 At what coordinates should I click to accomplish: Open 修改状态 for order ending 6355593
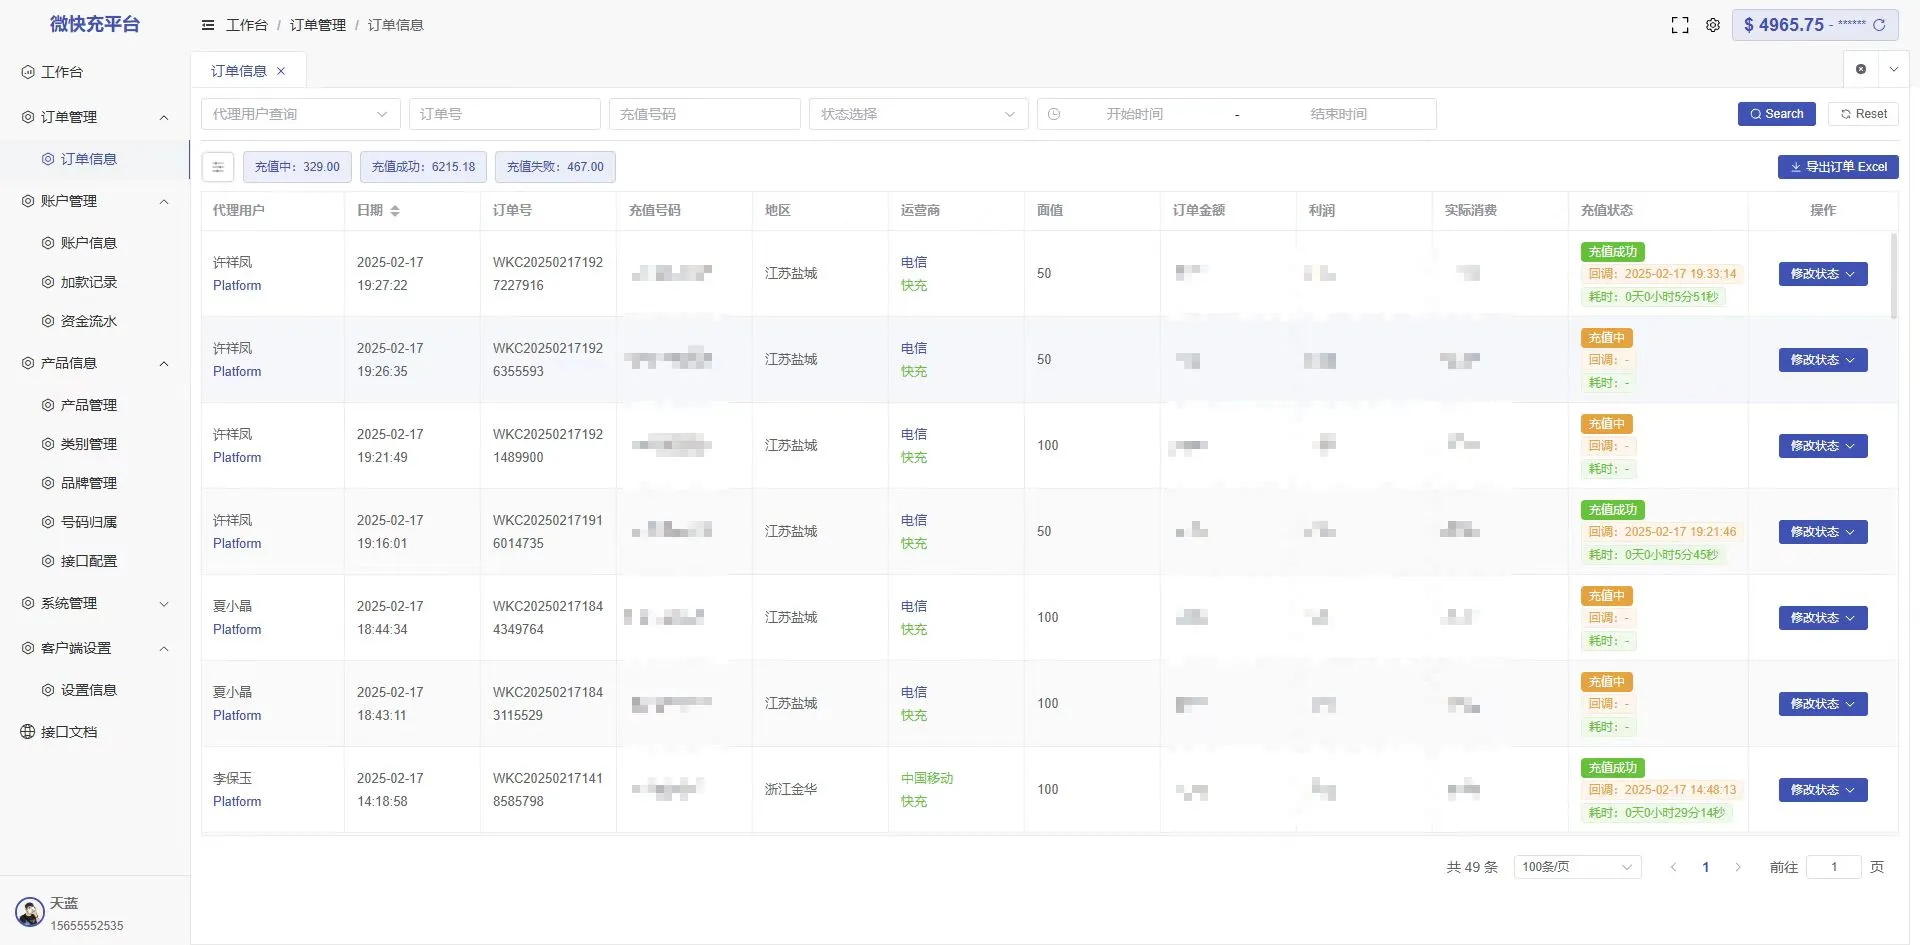[x=1823, y=360]
